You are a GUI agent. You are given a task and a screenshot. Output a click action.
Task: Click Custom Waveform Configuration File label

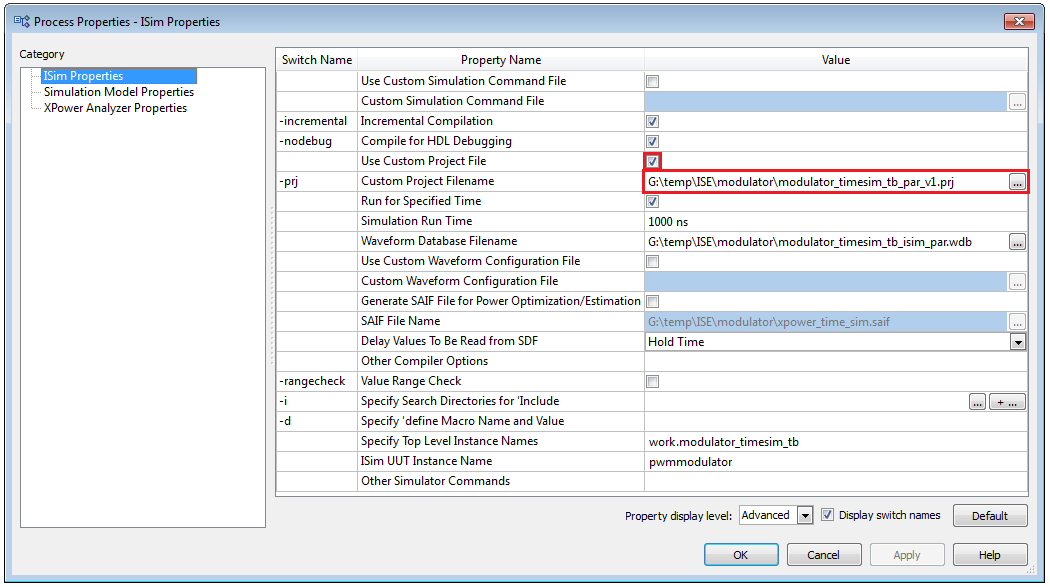pos(459,281)
